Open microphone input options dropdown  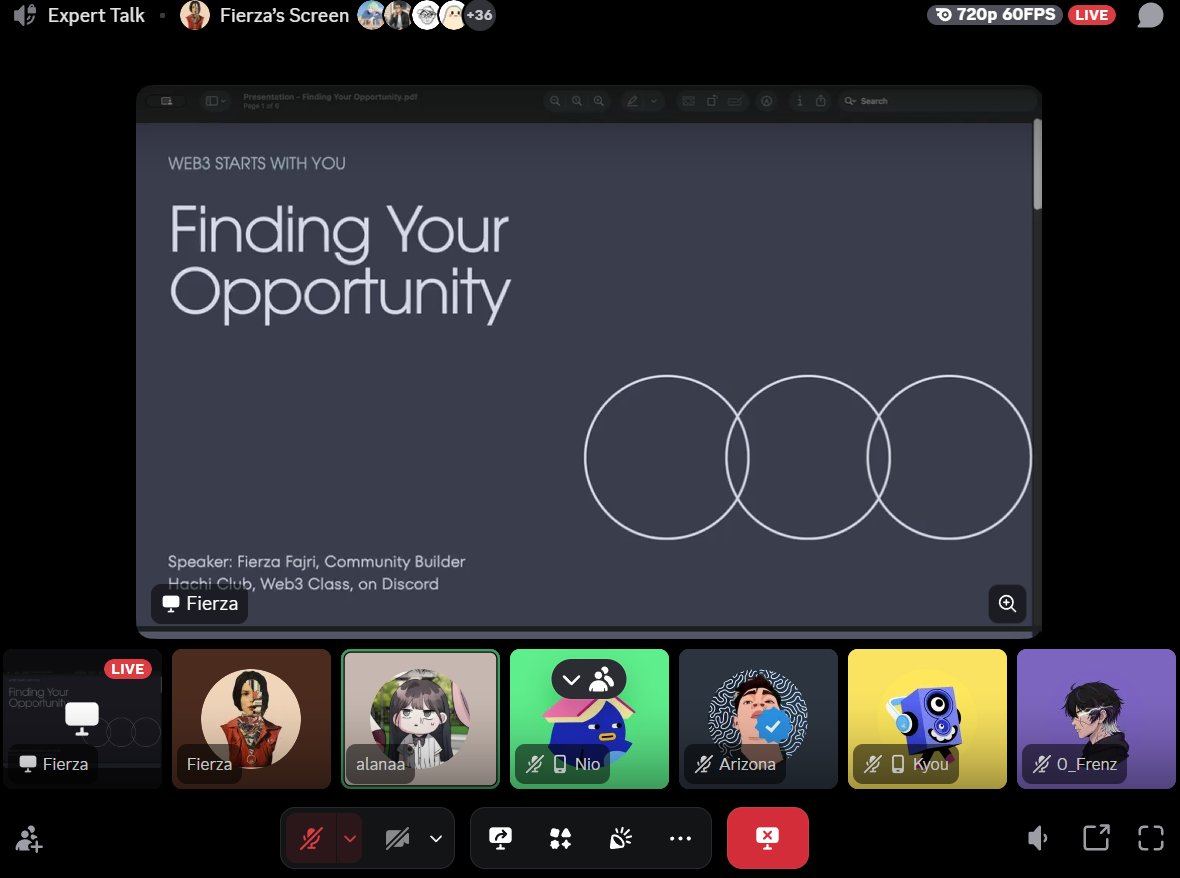click(x=350, y=838)
